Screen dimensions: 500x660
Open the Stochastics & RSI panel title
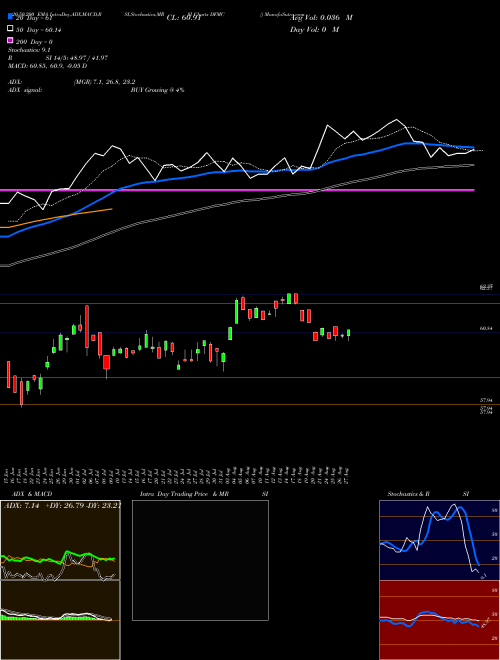click(428, 494)
